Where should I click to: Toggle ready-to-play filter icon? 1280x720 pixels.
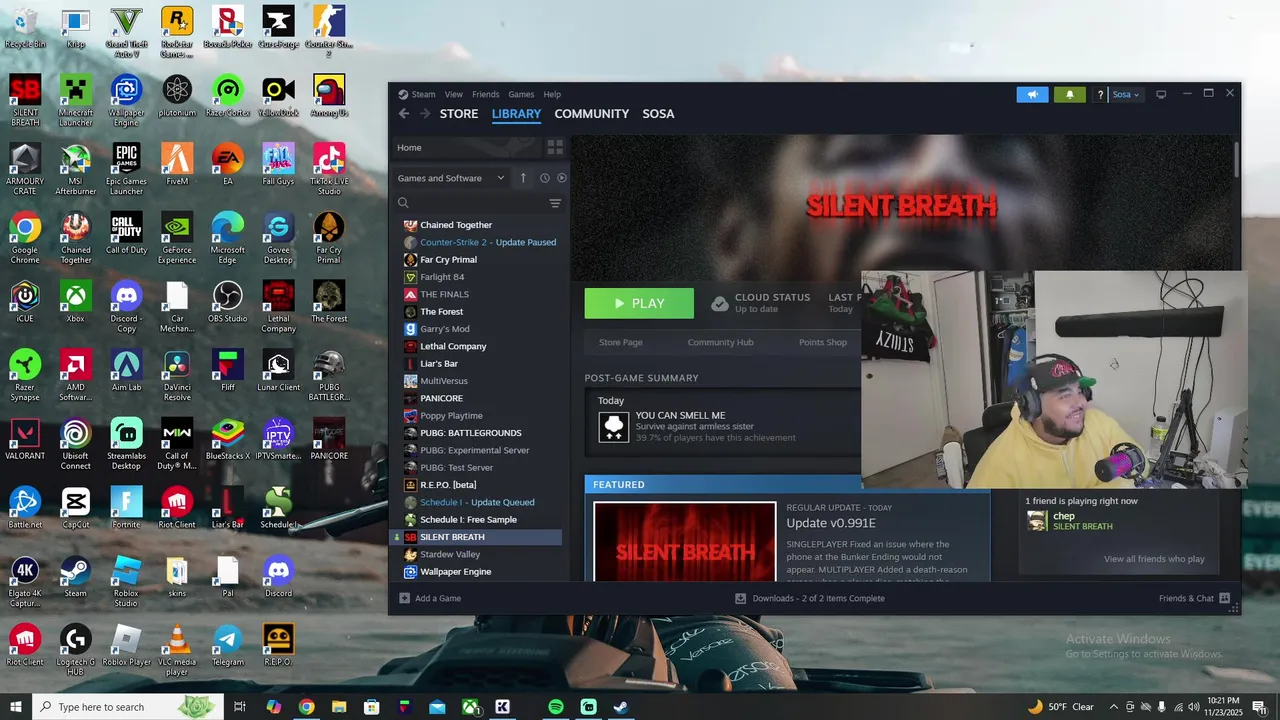561,178
